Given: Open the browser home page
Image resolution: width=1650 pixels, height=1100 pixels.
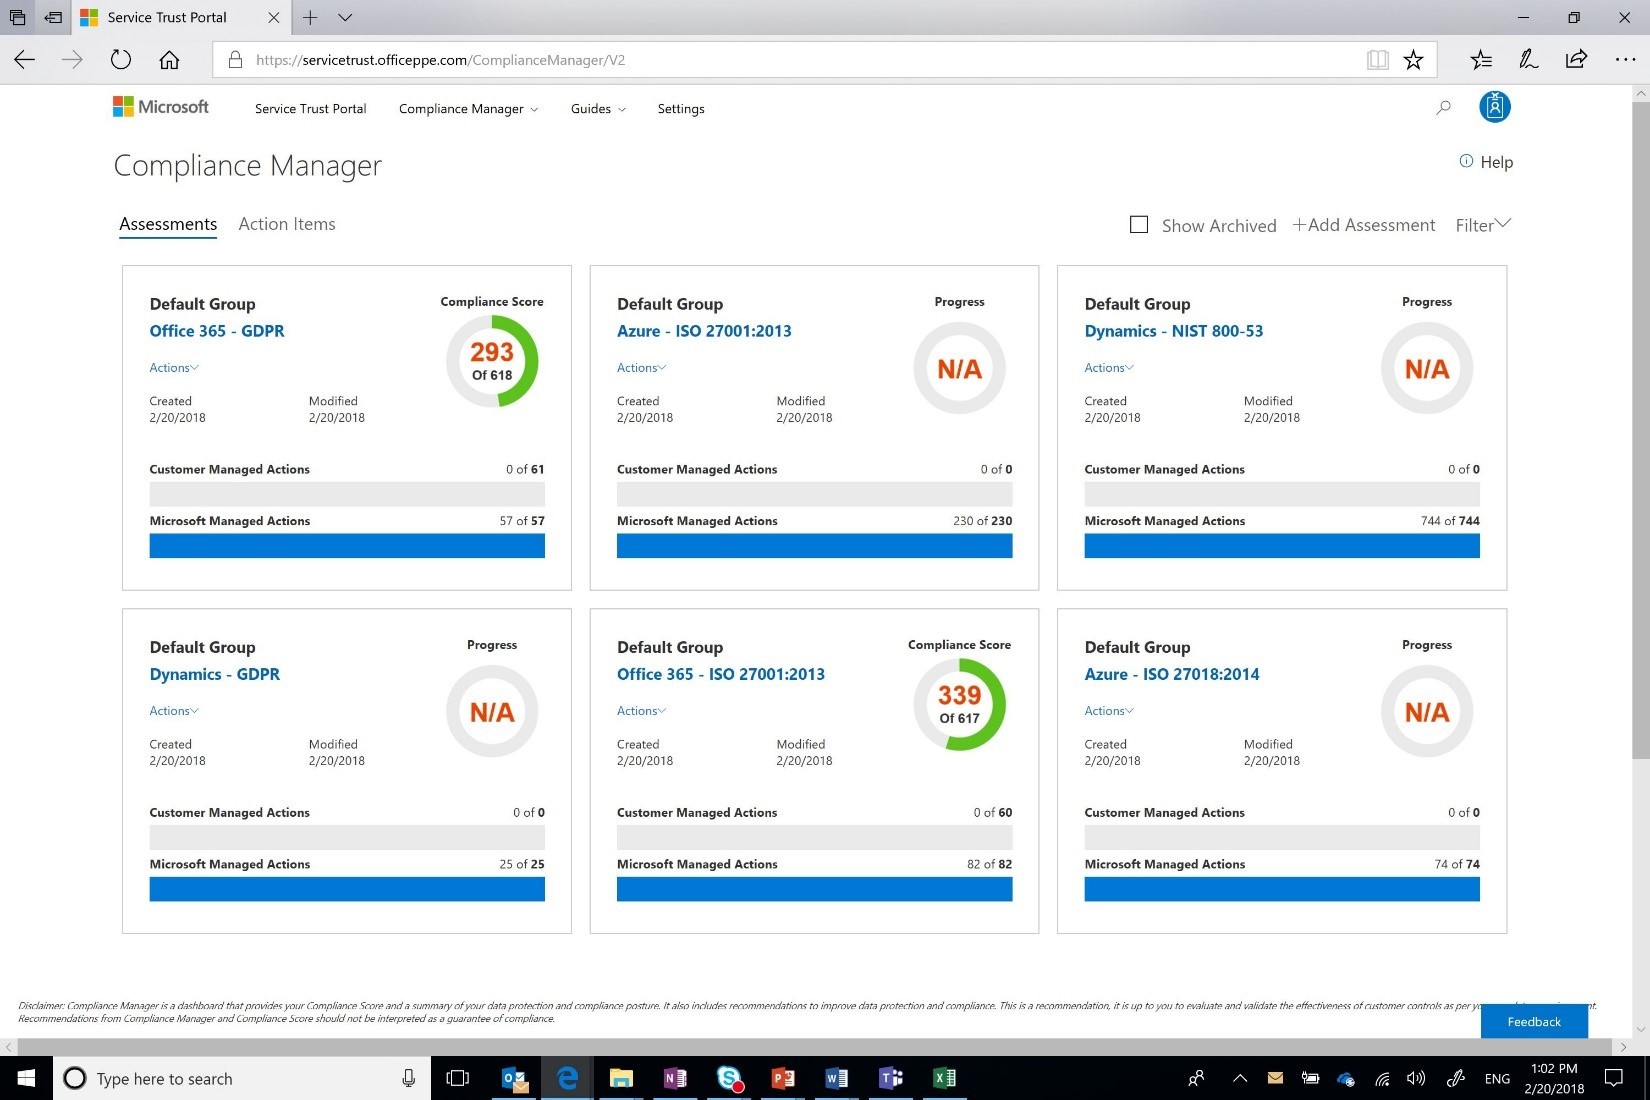Looking at the screenshot, I should pyautogui.click(x=169, y=60).
